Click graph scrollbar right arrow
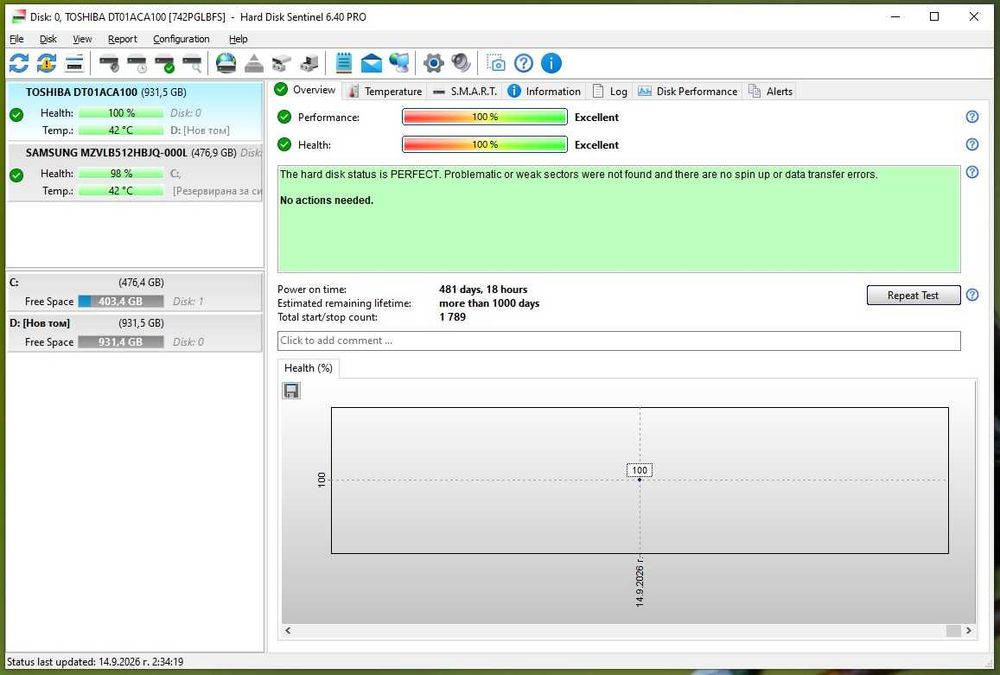Image resolution: width=1000 pixels, height=675 pixels. coord(968,630)
